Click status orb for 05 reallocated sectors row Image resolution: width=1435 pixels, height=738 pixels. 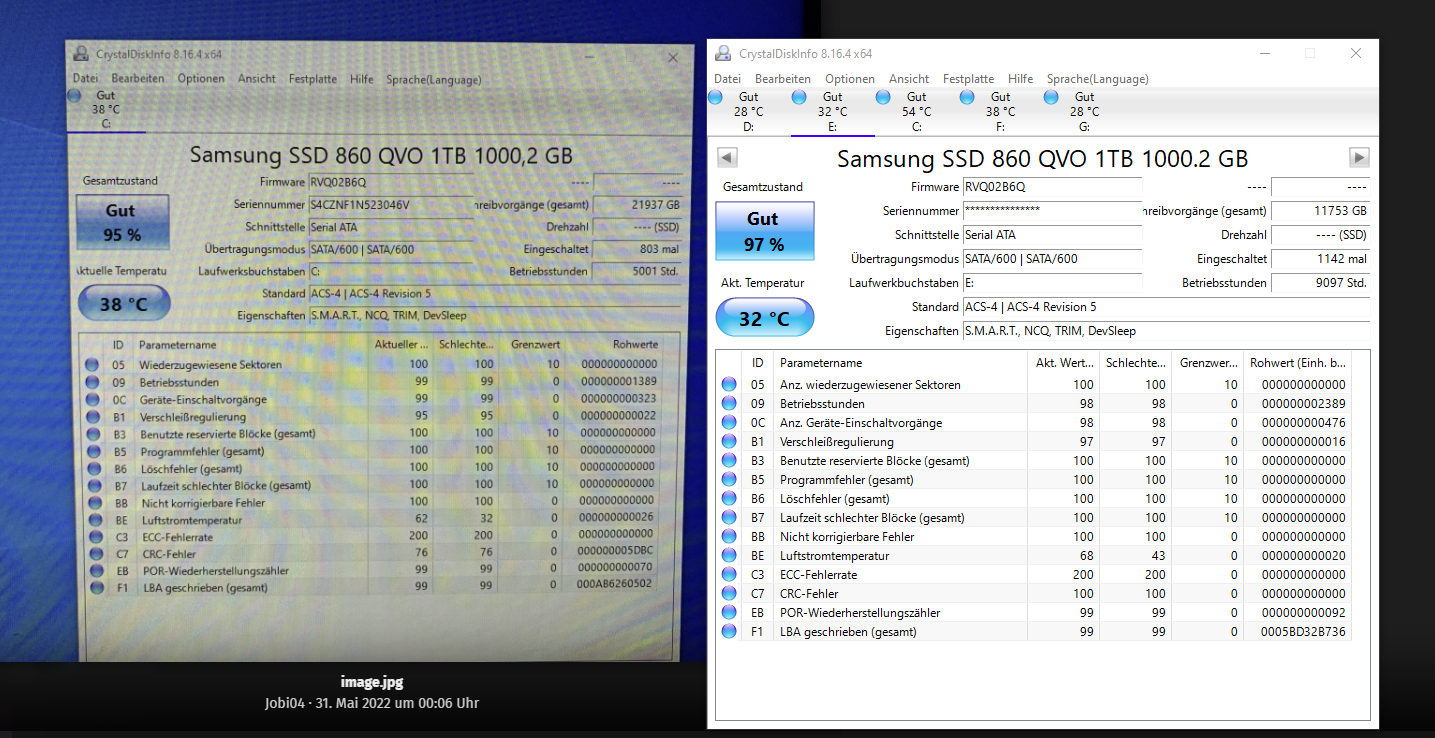(729, 384)
